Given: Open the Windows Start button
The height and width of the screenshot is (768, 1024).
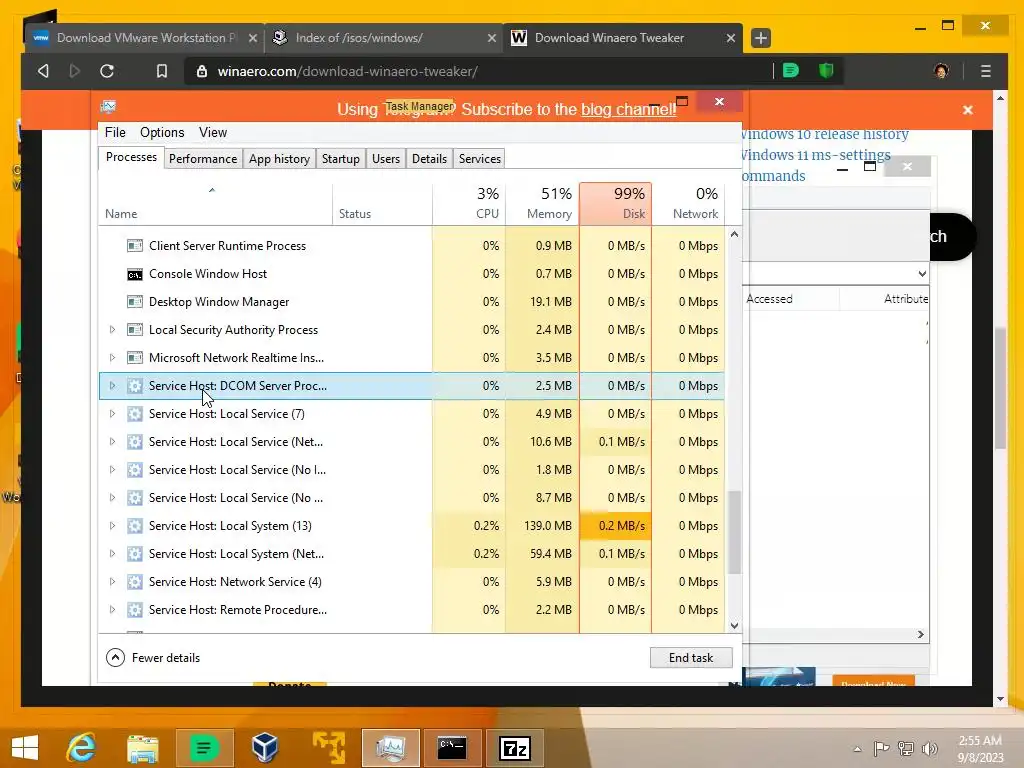Looking at the screenshot, I should [x=25, y=748].
